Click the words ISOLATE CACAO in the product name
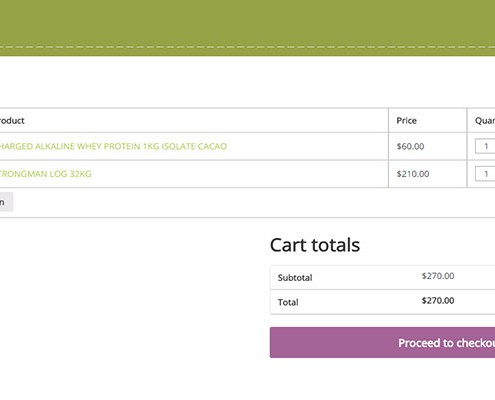Screen dimensions: 495x400 tap(194, 146)
